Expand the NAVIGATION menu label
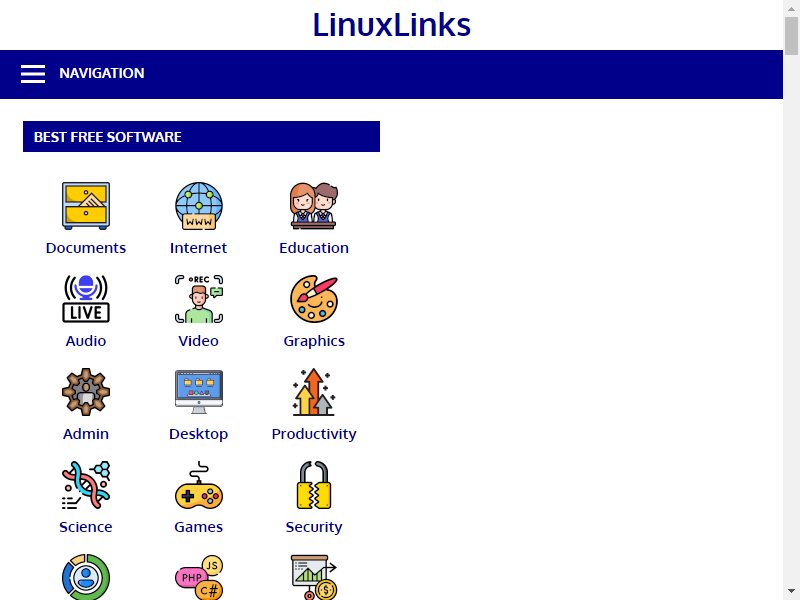 102,73
